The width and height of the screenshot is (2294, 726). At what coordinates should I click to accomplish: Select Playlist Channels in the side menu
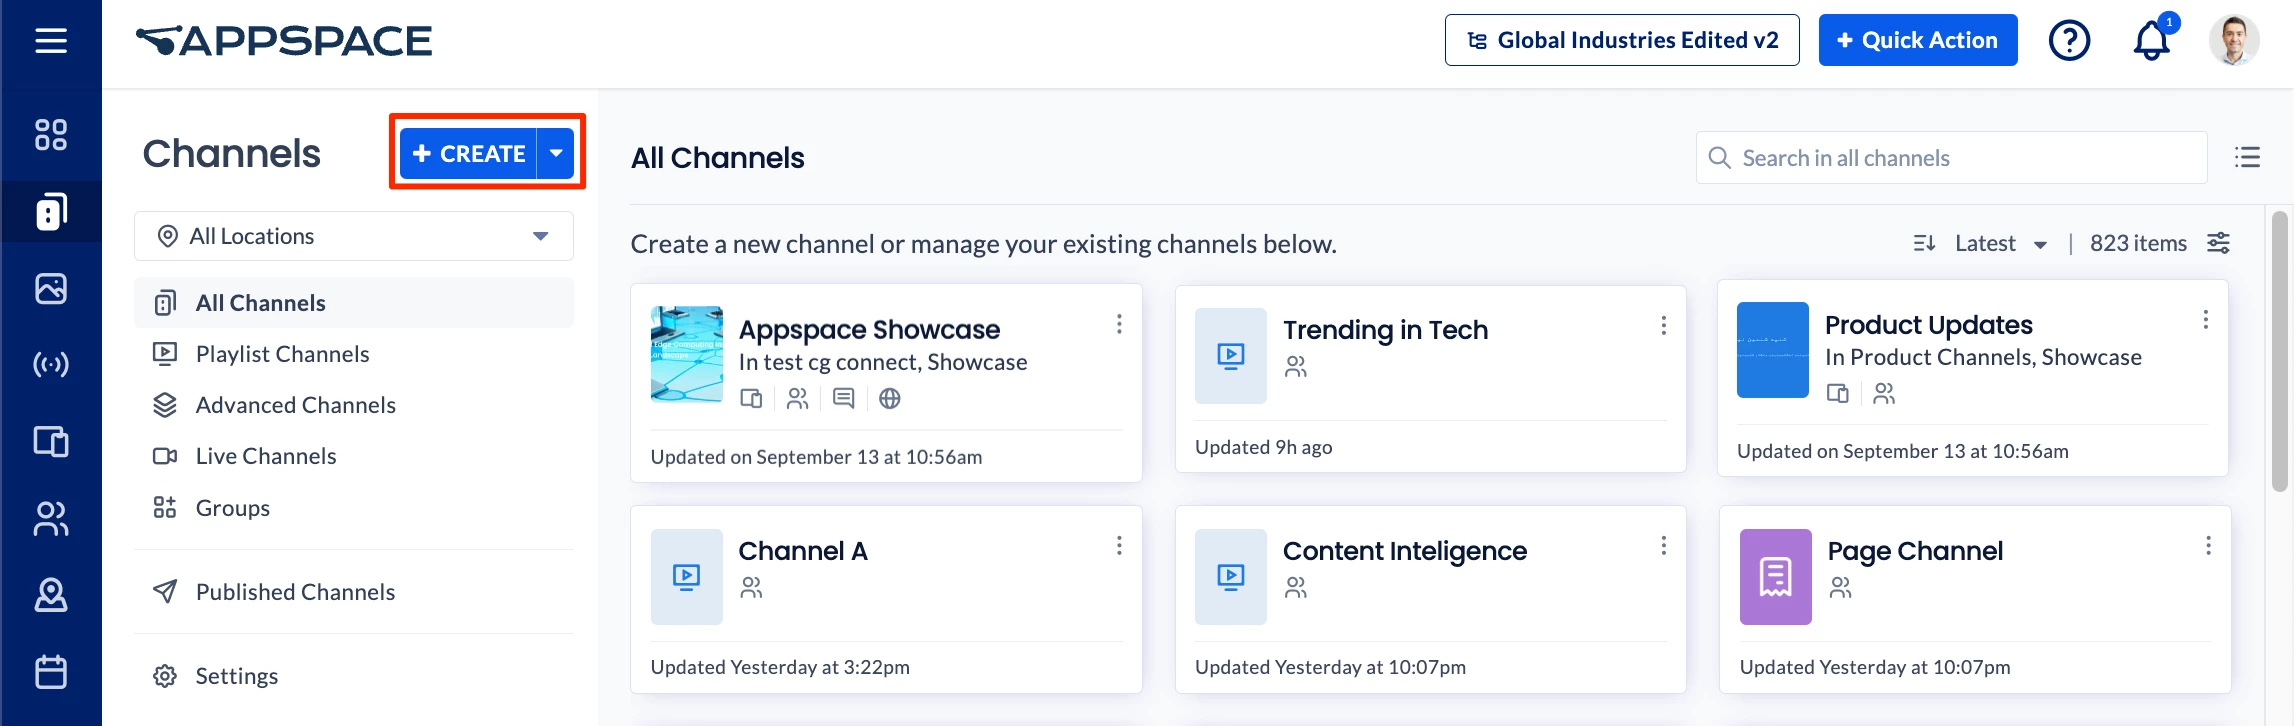[354, 354]
